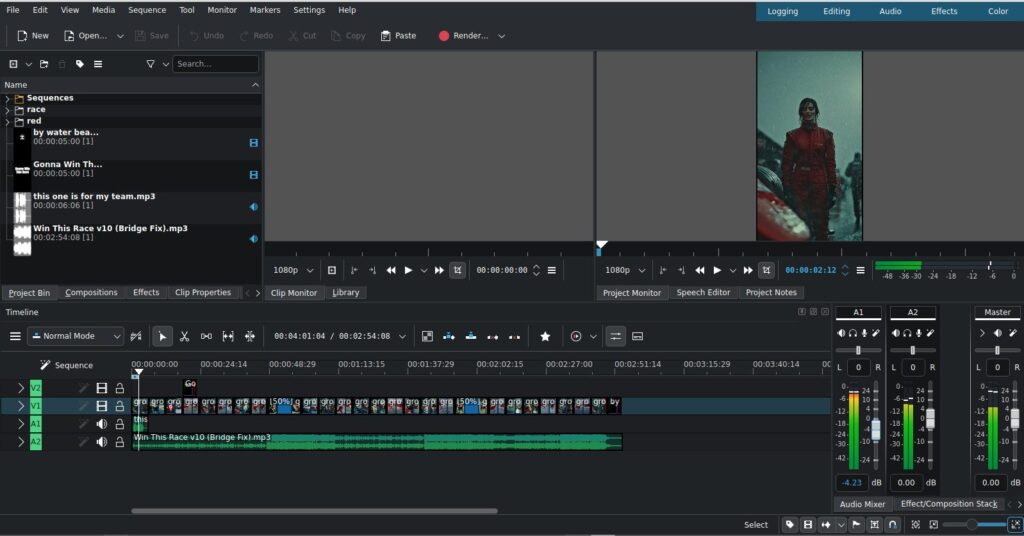
Task: Activate the spacer tool in timeline toolbar
Action: (x=206, y=336)
